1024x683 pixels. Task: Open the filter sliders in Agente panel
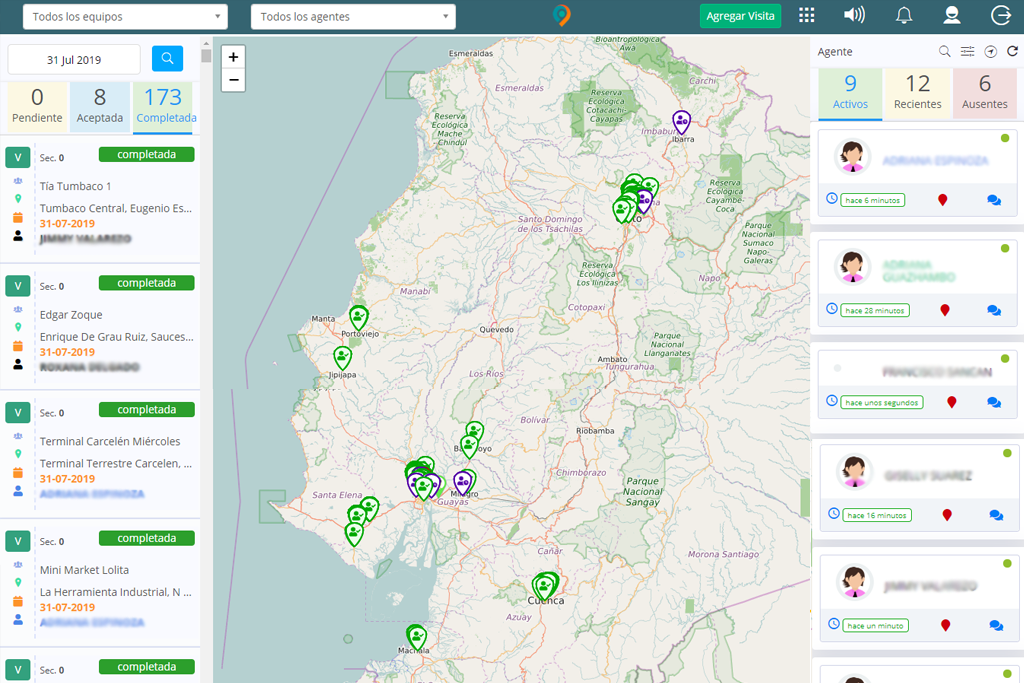click(x=967, y=52)
